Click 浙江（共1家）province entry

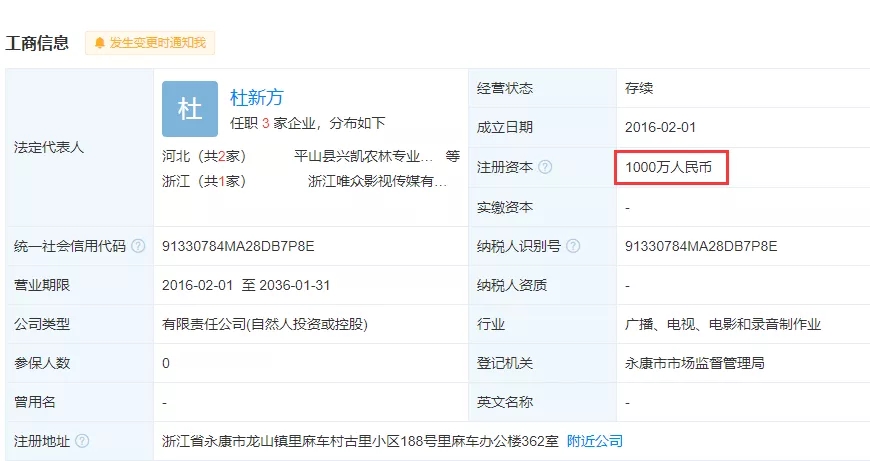point(204,181)
